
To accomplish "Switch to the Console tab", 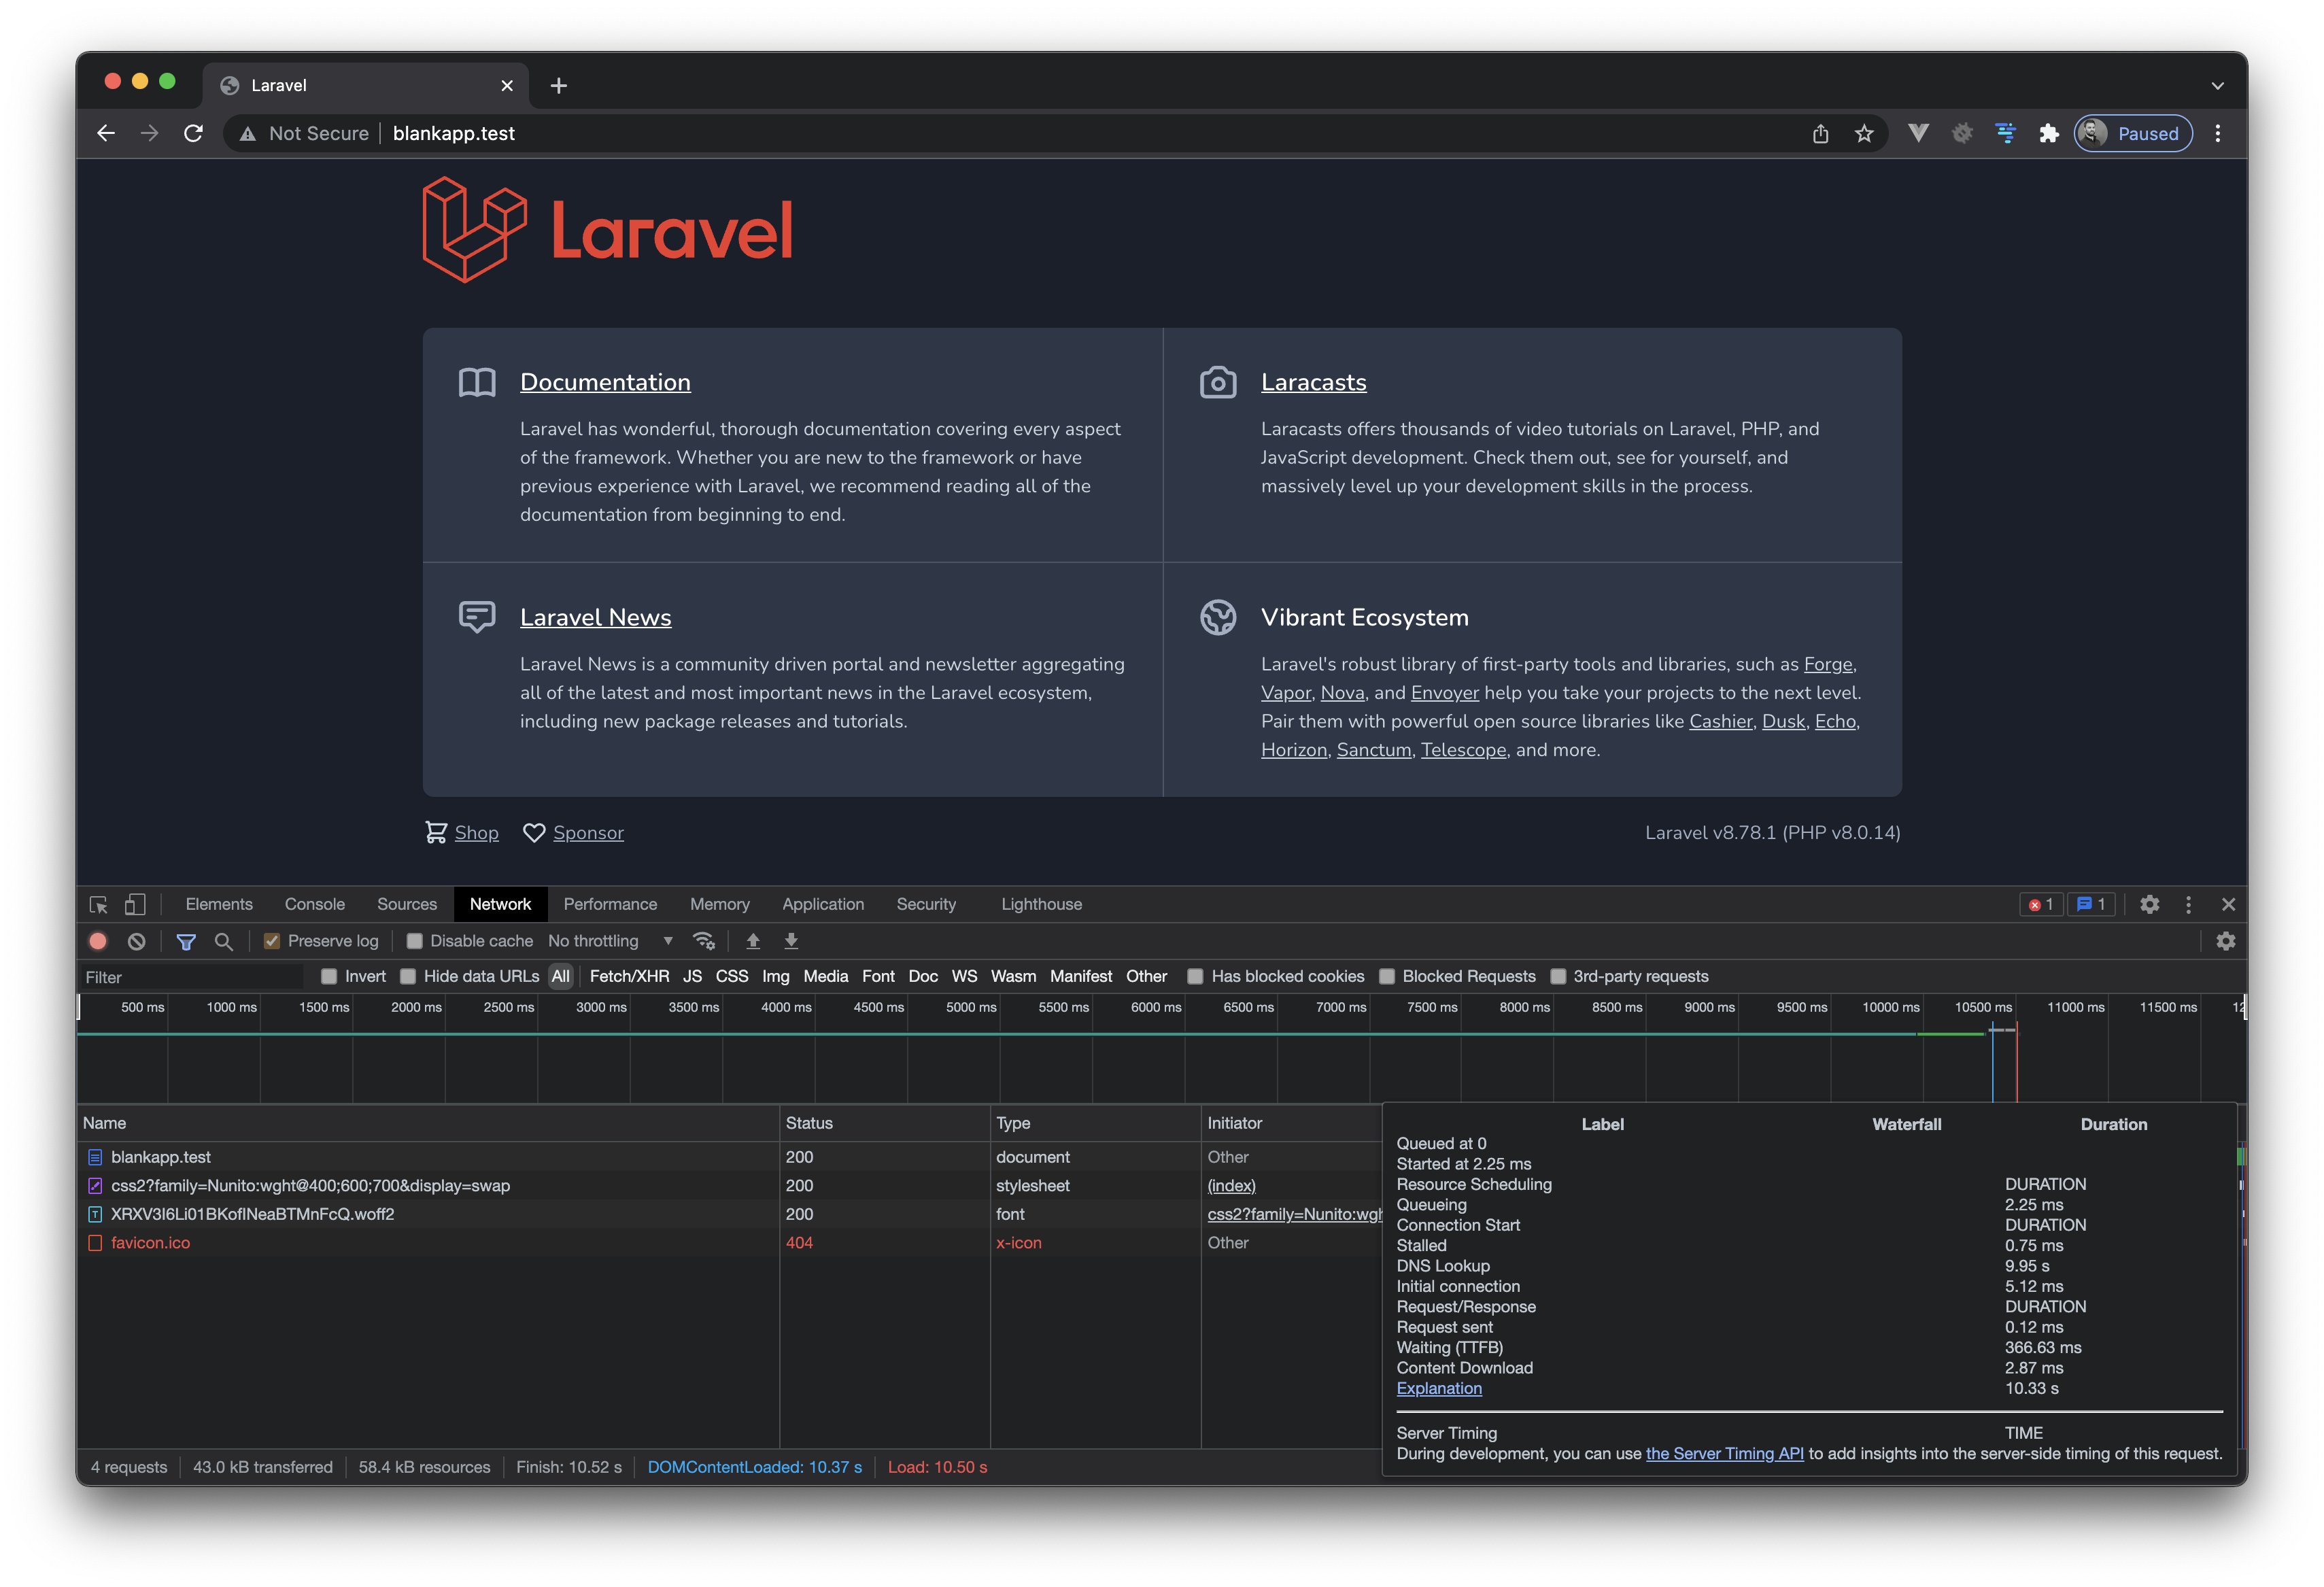I will 315,904.
